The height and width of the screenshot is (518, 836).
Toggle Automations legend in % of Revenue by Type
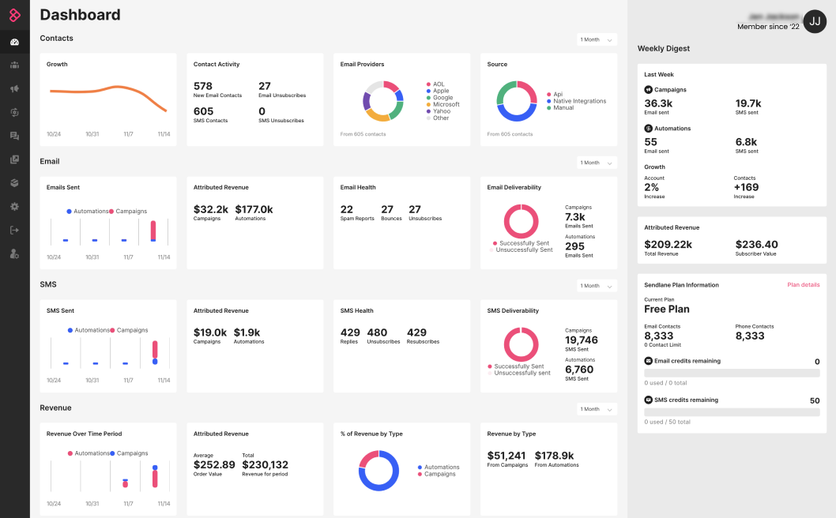(x=438, y=467)
